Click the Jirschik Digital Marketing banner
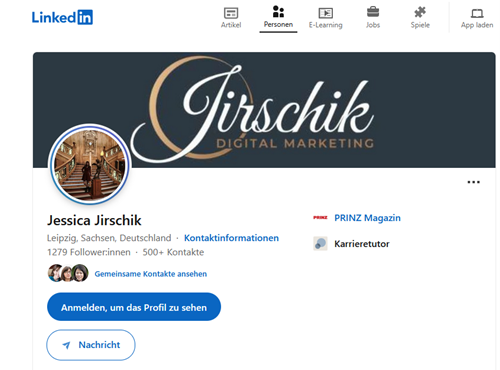500x370 pixels. 264,110
